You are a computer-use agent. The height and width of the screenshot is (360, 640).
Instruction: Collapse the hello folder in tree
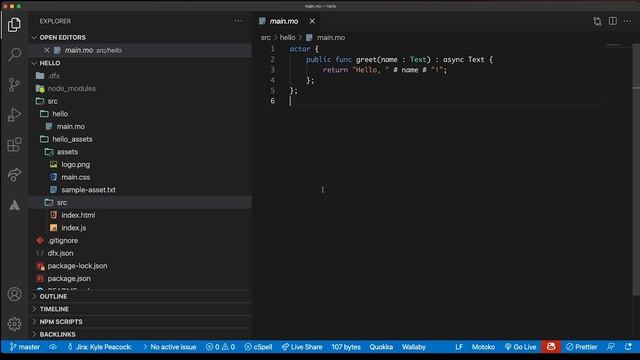pos(141,114)
